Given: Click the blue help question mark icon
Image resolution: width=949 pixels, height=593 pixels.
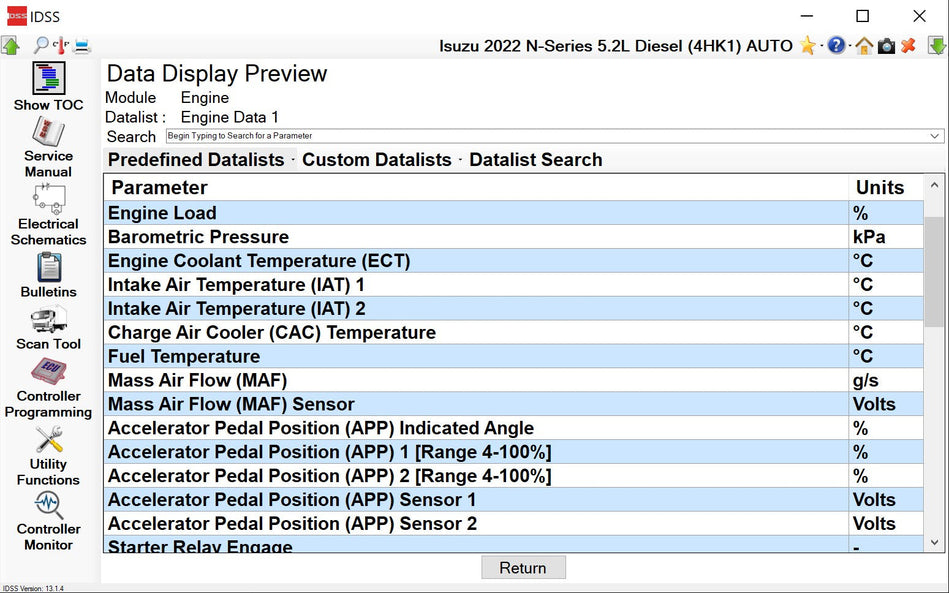Looking at the screenshot, I should 837,46.
